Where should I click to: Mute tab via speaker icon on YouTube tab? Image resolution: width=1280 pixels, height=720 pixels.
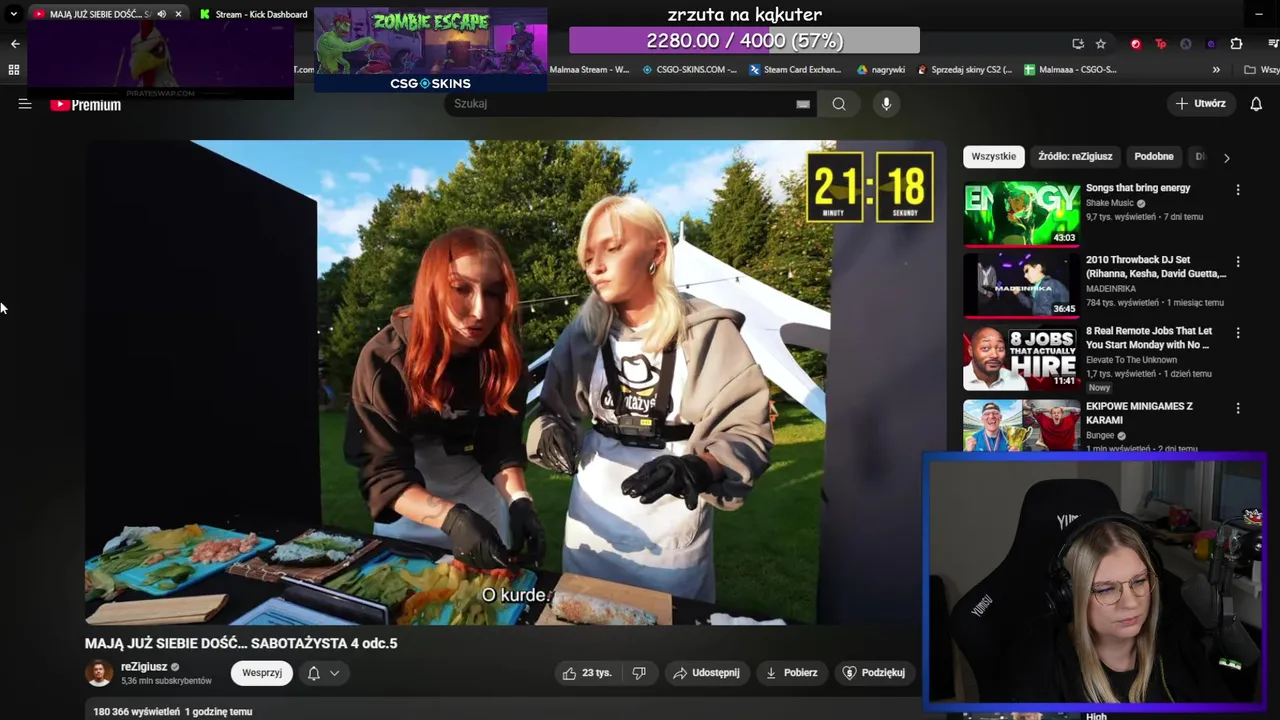pos(161,14)
